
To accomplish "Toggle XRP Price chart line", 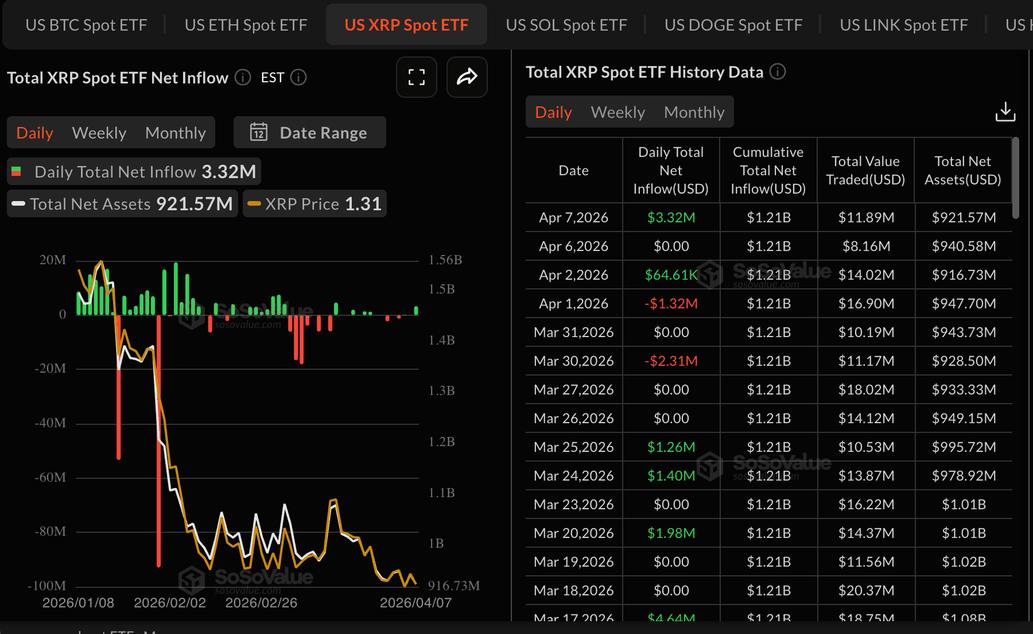I will 314,204.
